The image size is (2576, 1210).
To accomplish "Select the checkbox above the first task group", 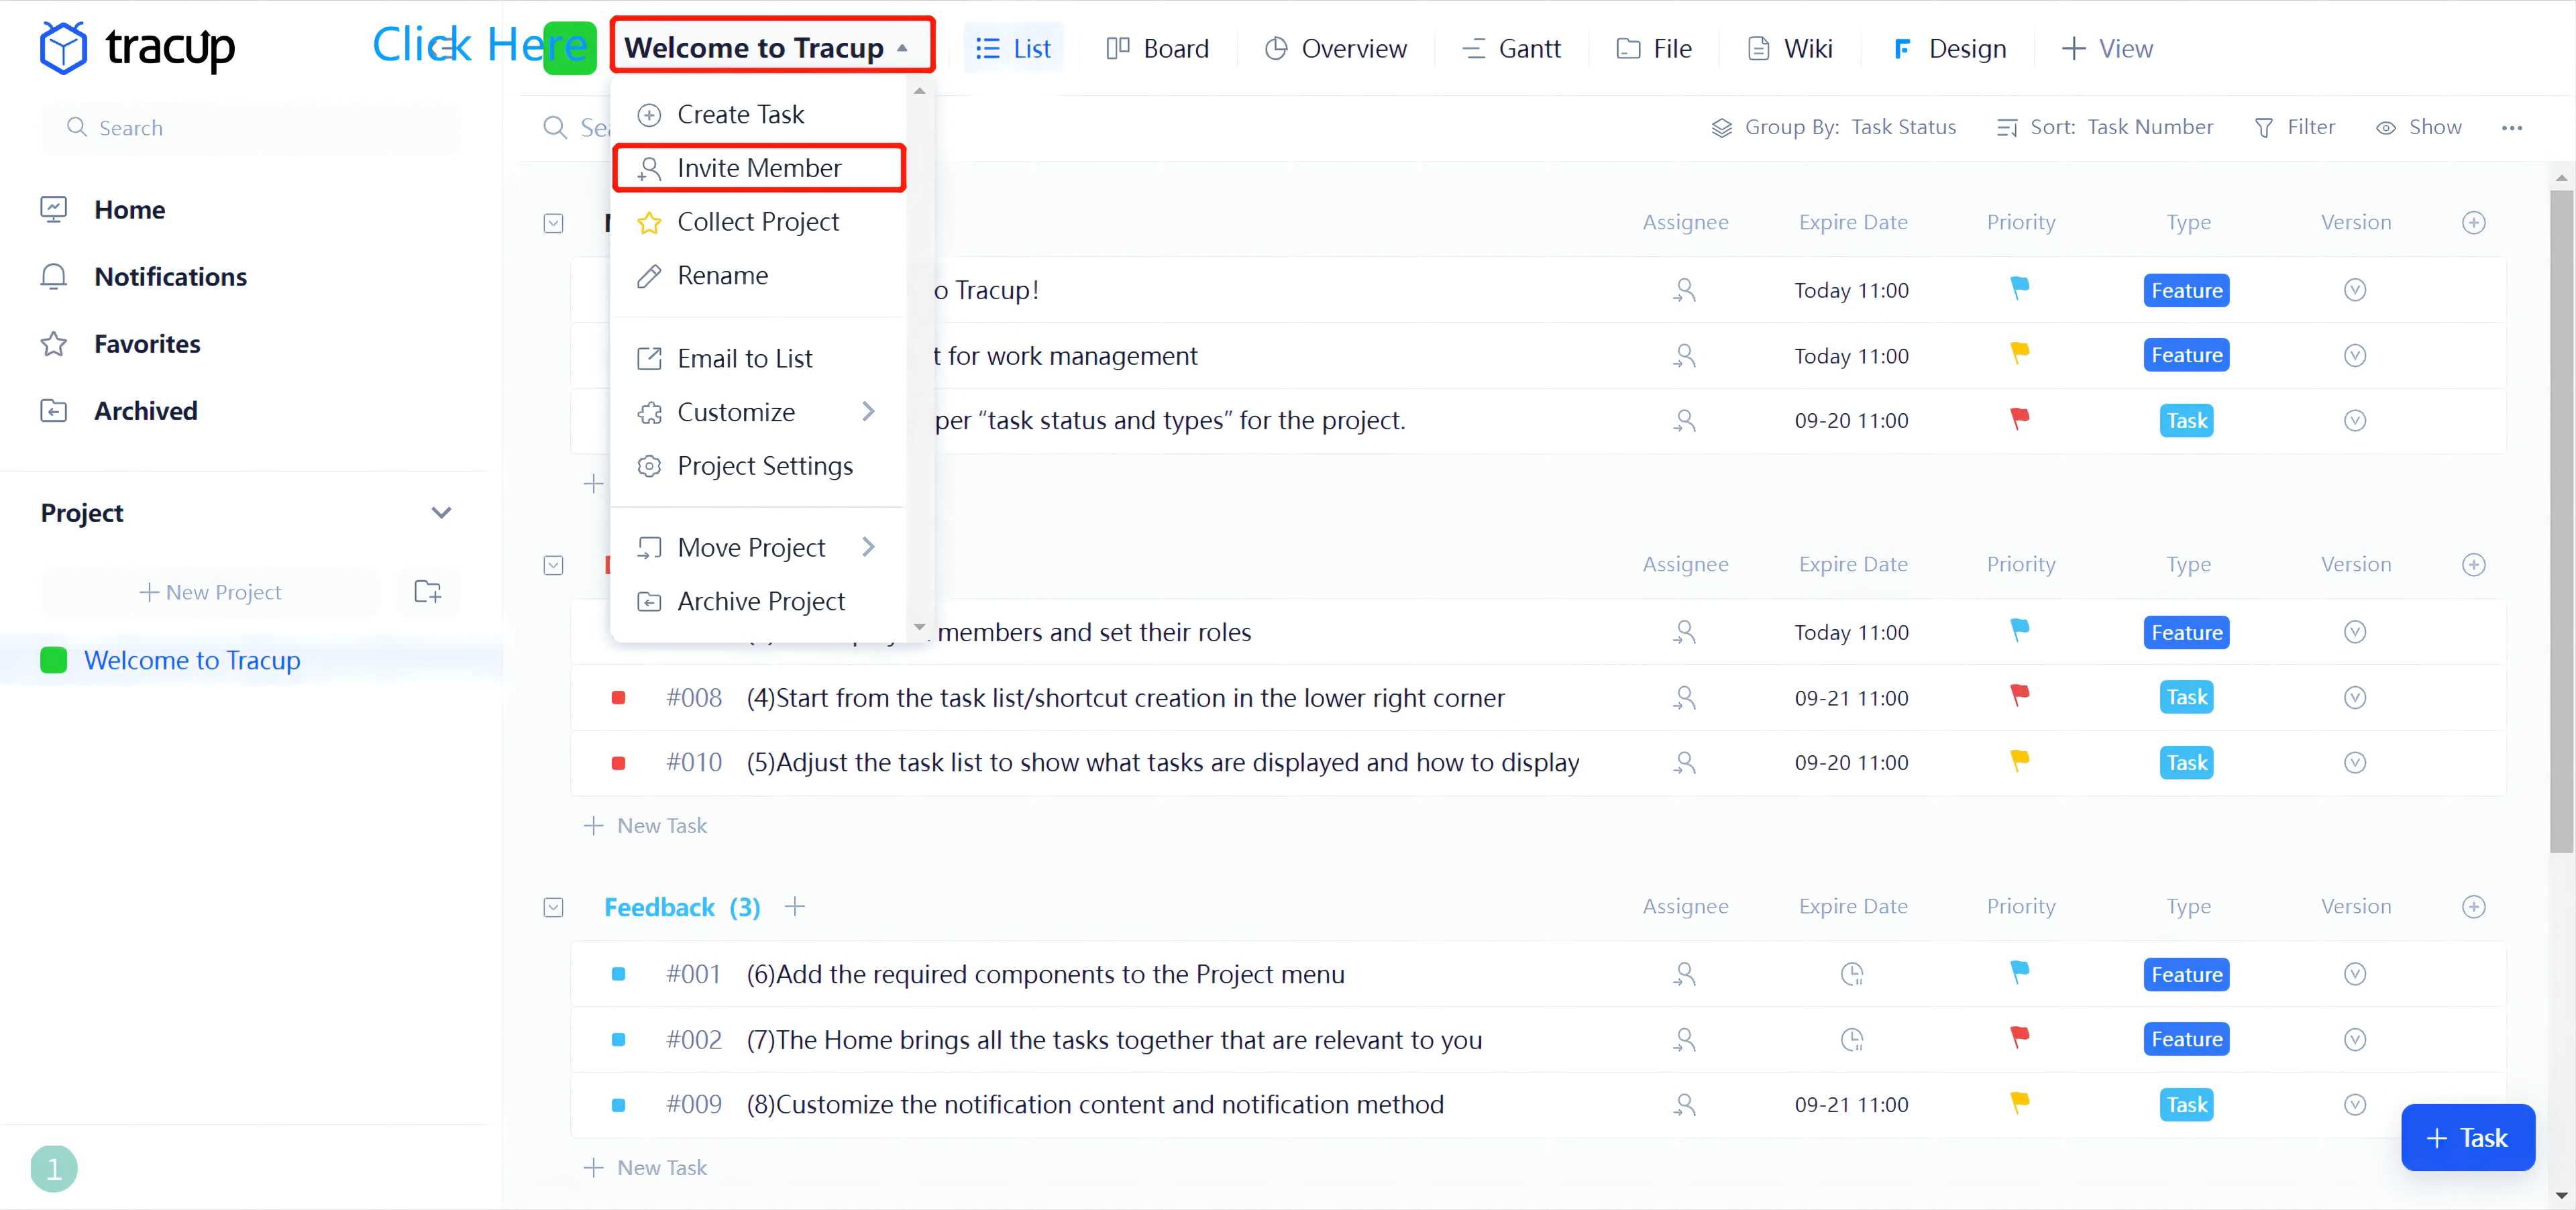I will click(553, 223).
